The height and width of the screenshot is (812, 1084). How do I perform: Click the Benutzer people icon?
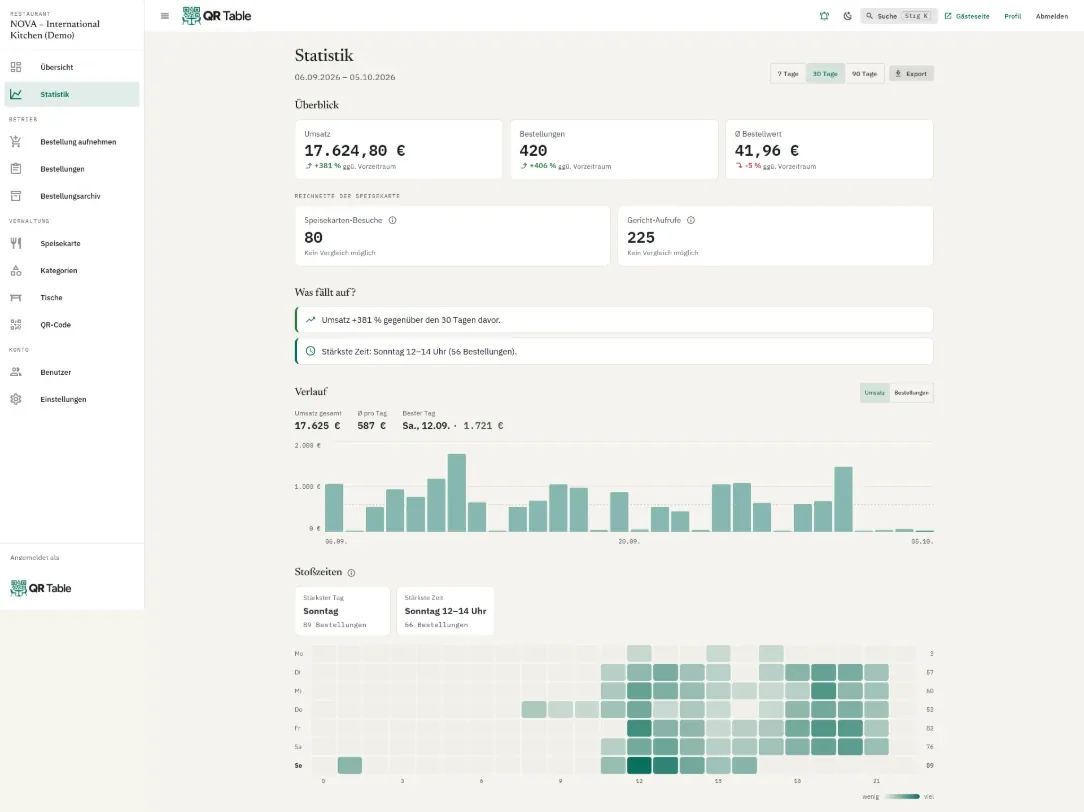[16, 372]
